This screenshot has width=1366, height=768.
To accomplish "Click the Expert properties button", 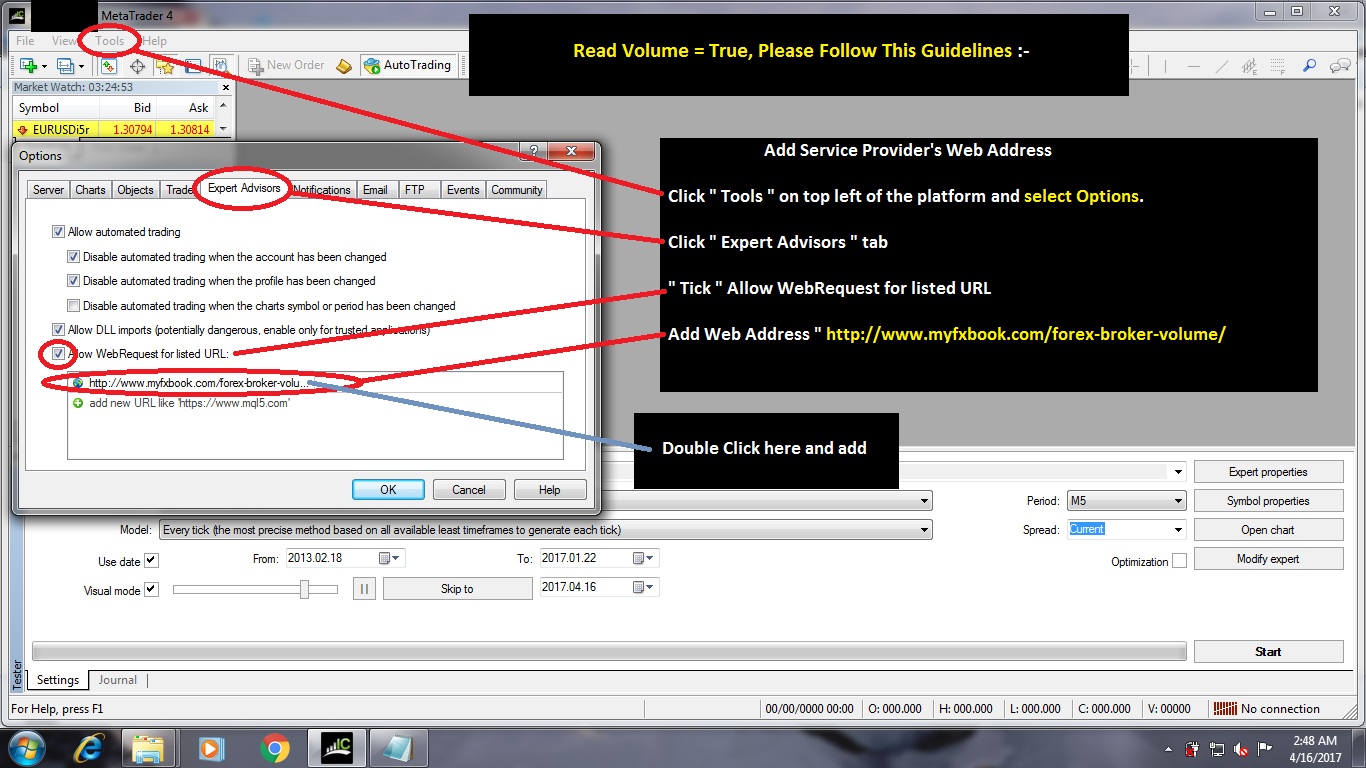I will (x=1268, y=472).
